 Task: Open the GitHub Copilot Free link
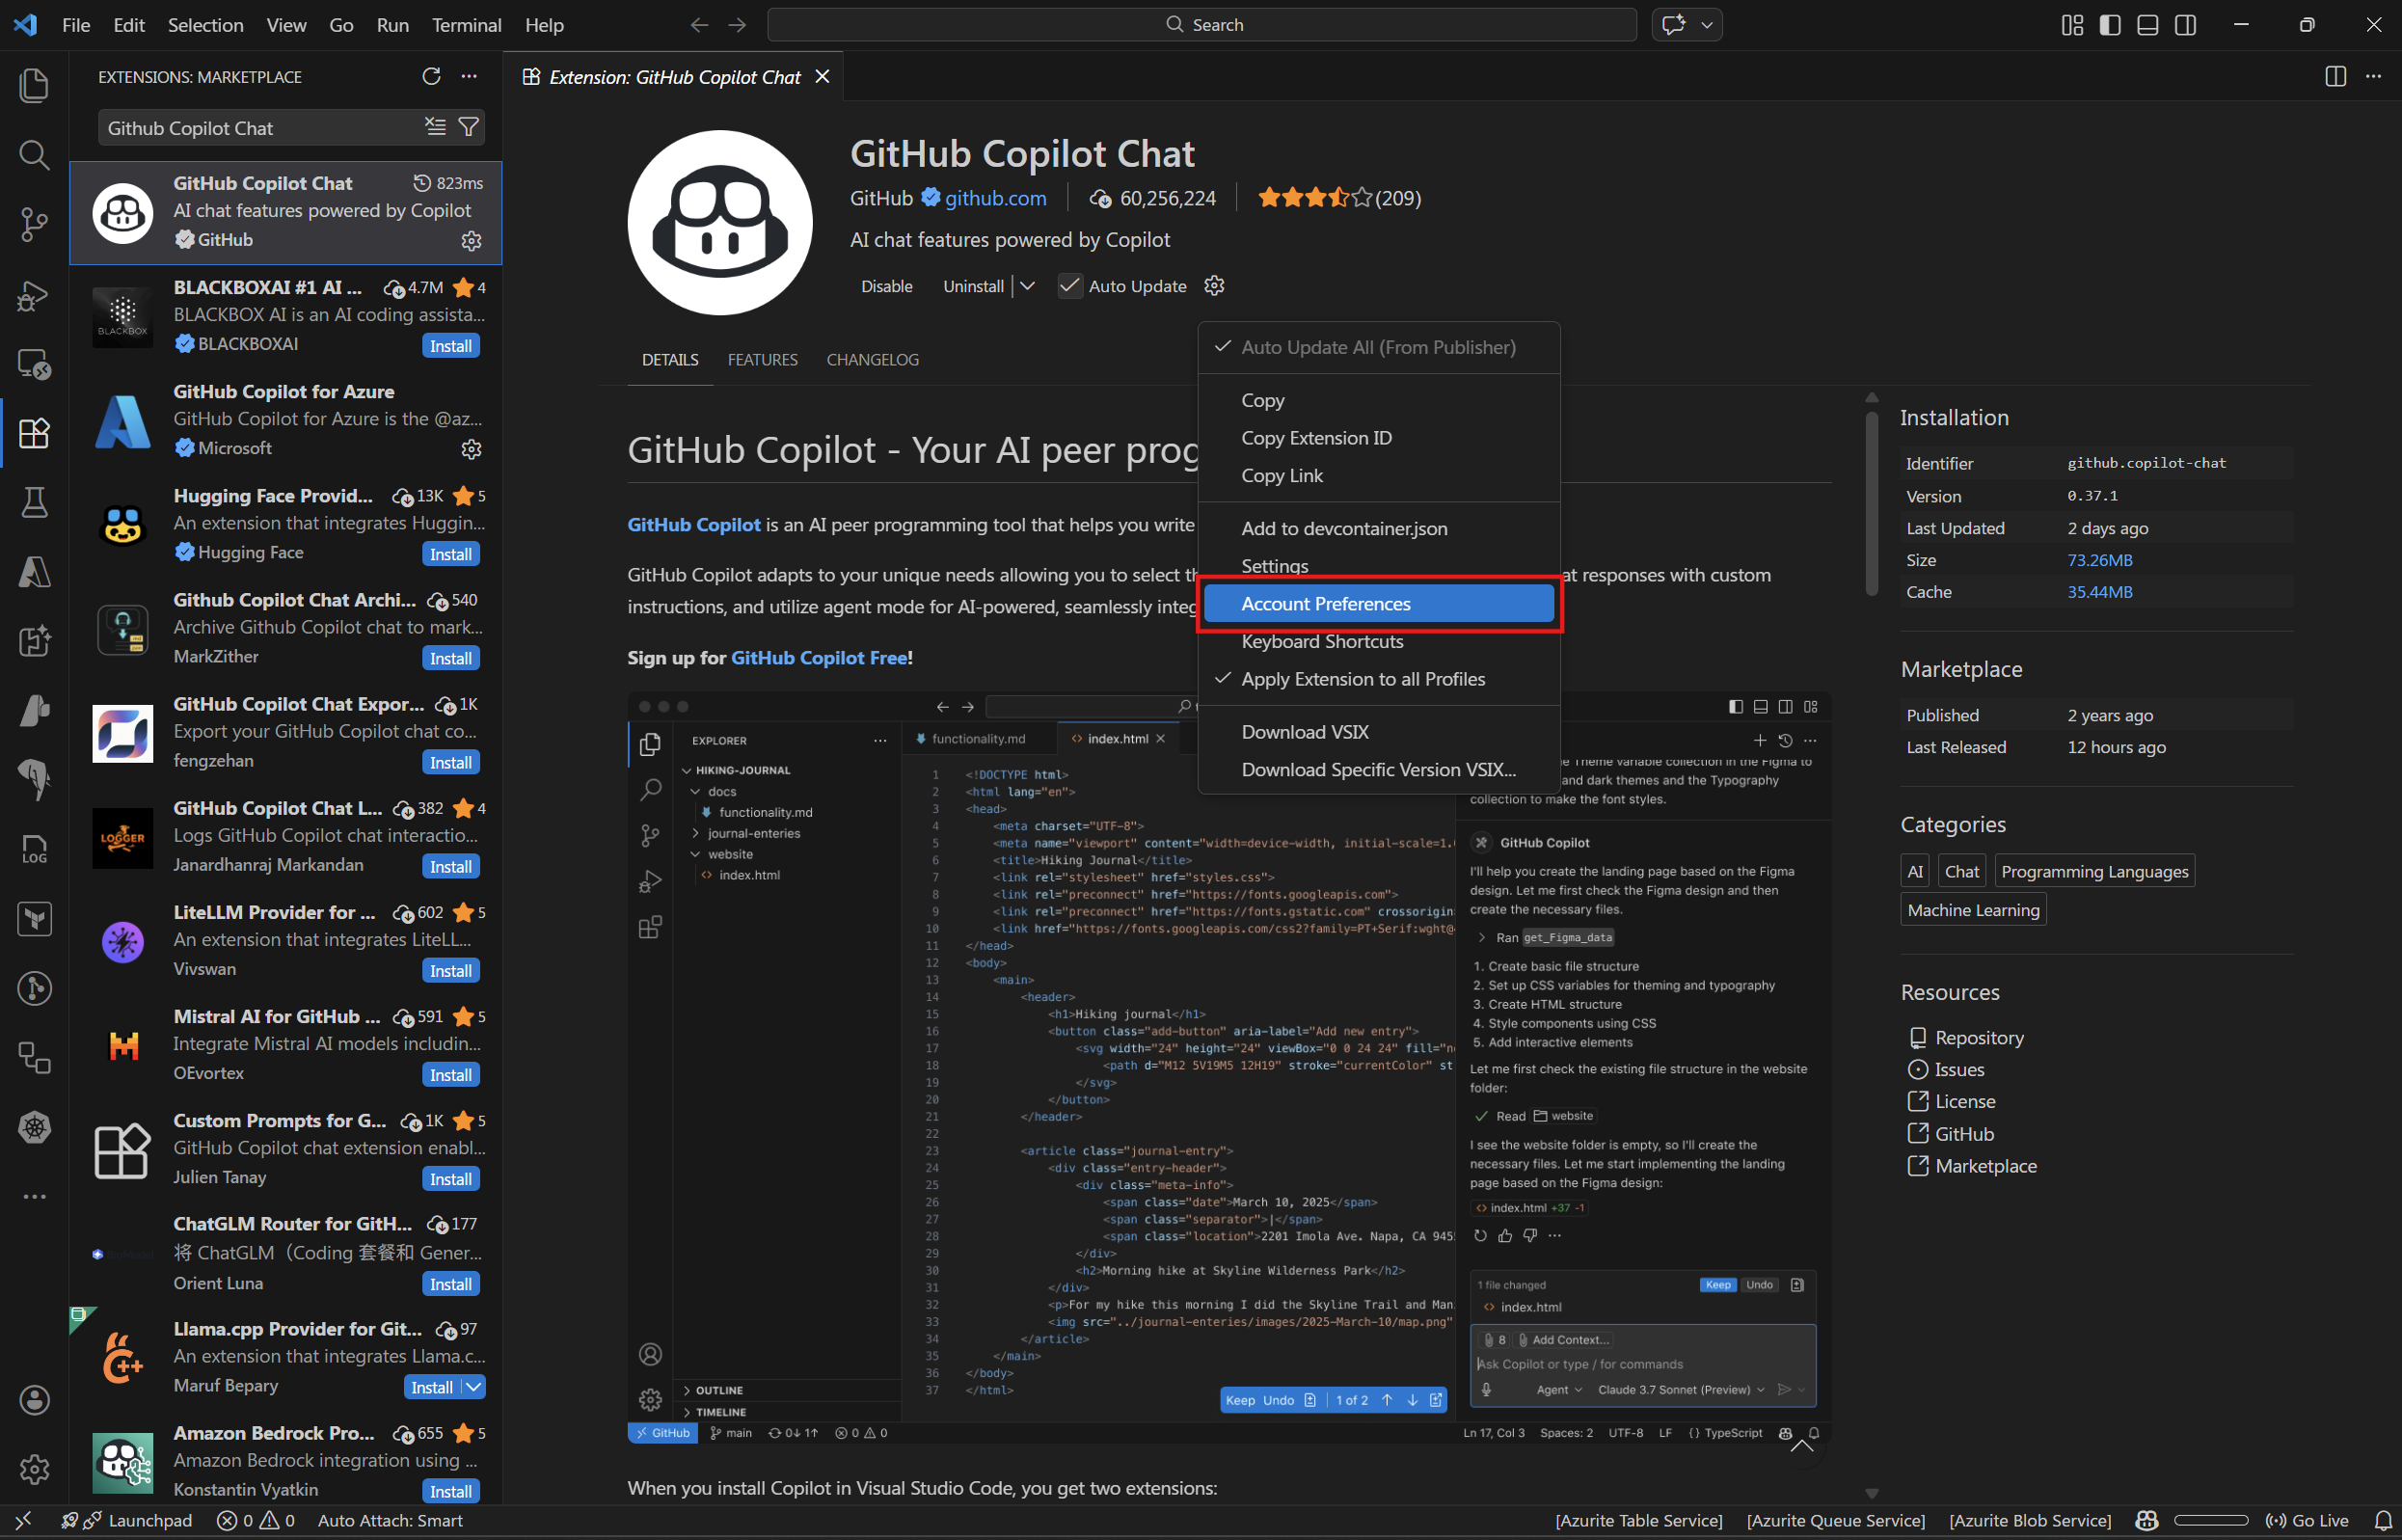[x=819, y=658]
